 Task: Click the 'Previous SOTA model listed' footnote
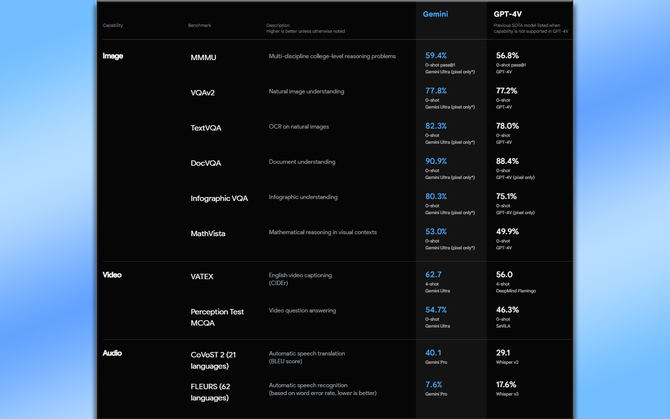pos(531,28)
